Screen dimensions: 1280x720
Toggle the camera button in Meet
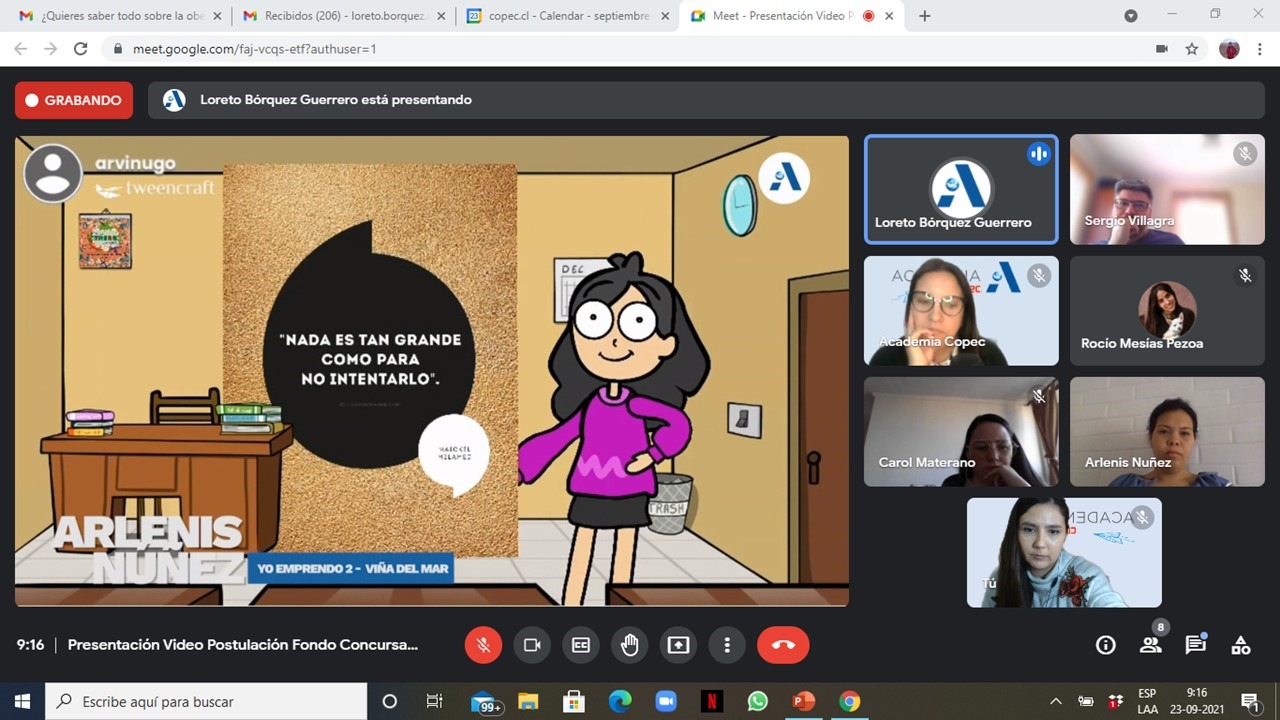coord(532,645)
